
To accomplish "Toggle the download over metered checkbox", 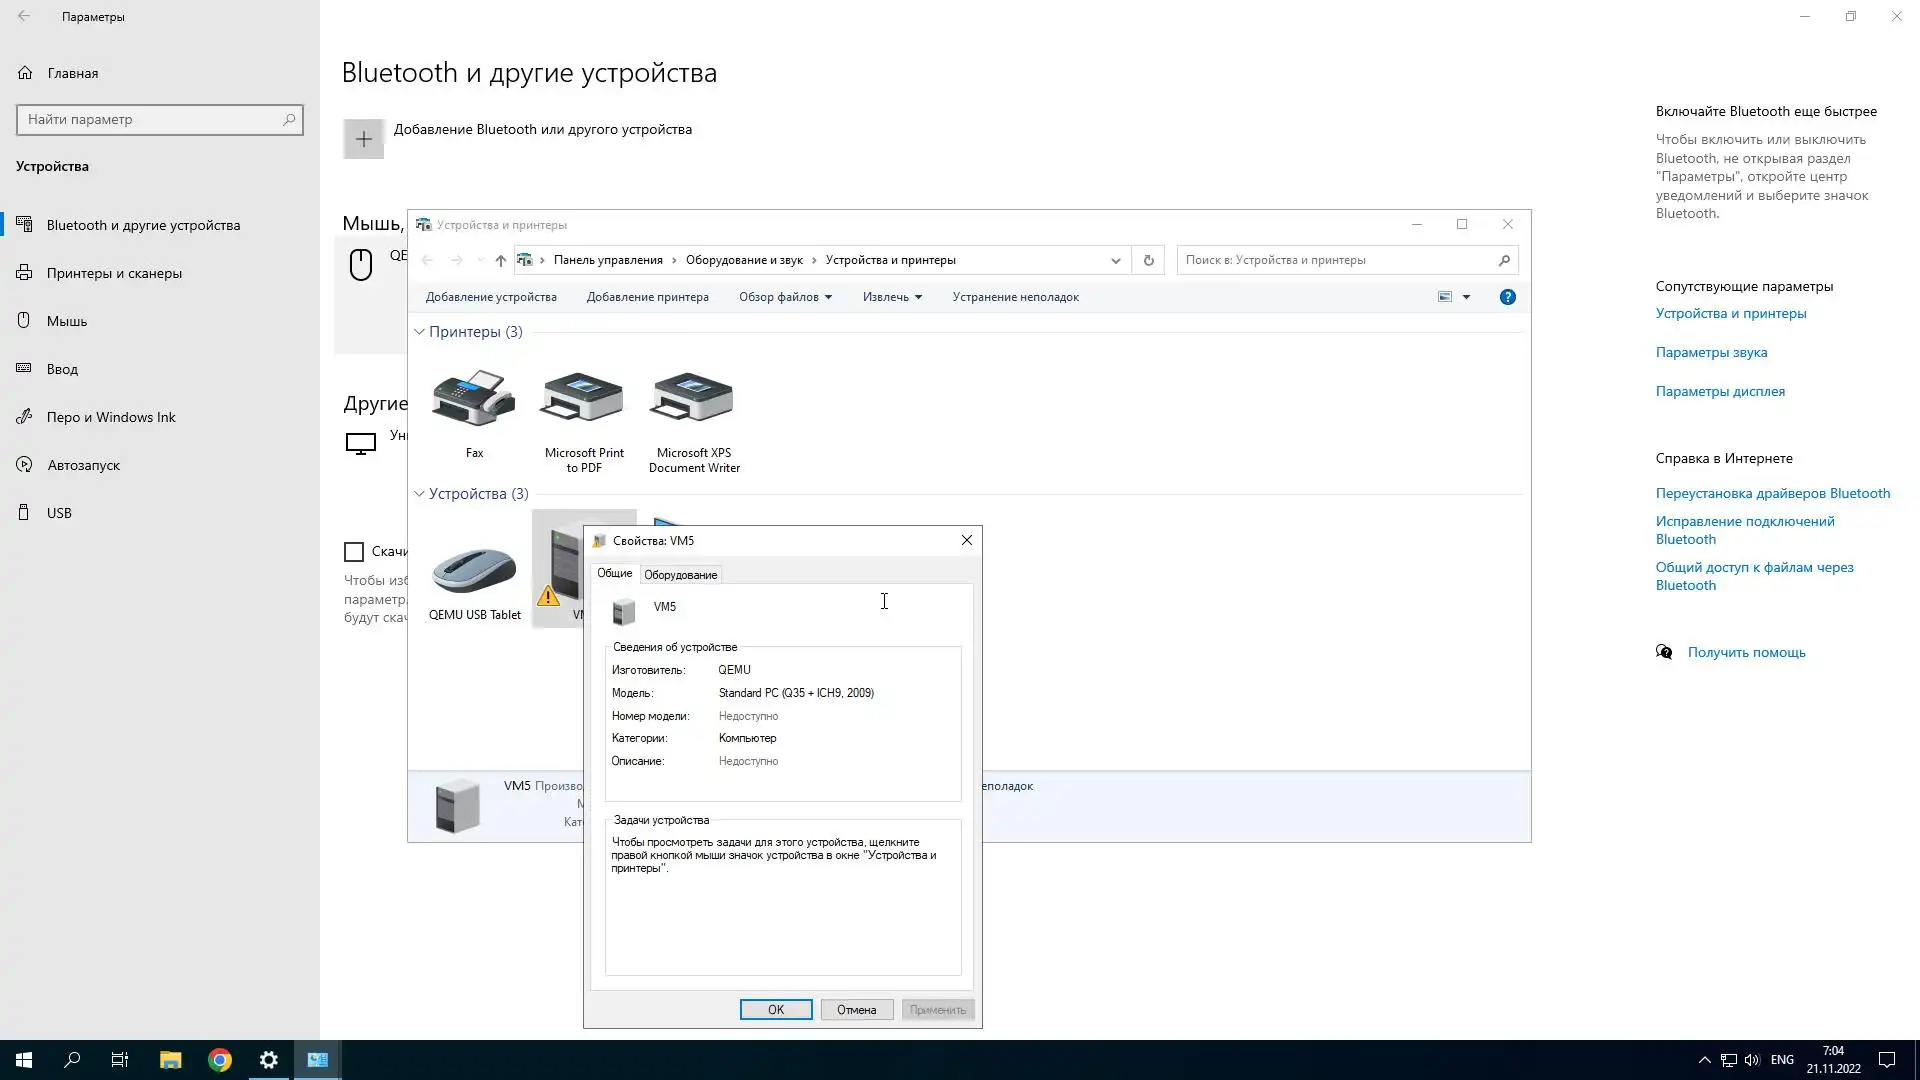I will point(354,552).
